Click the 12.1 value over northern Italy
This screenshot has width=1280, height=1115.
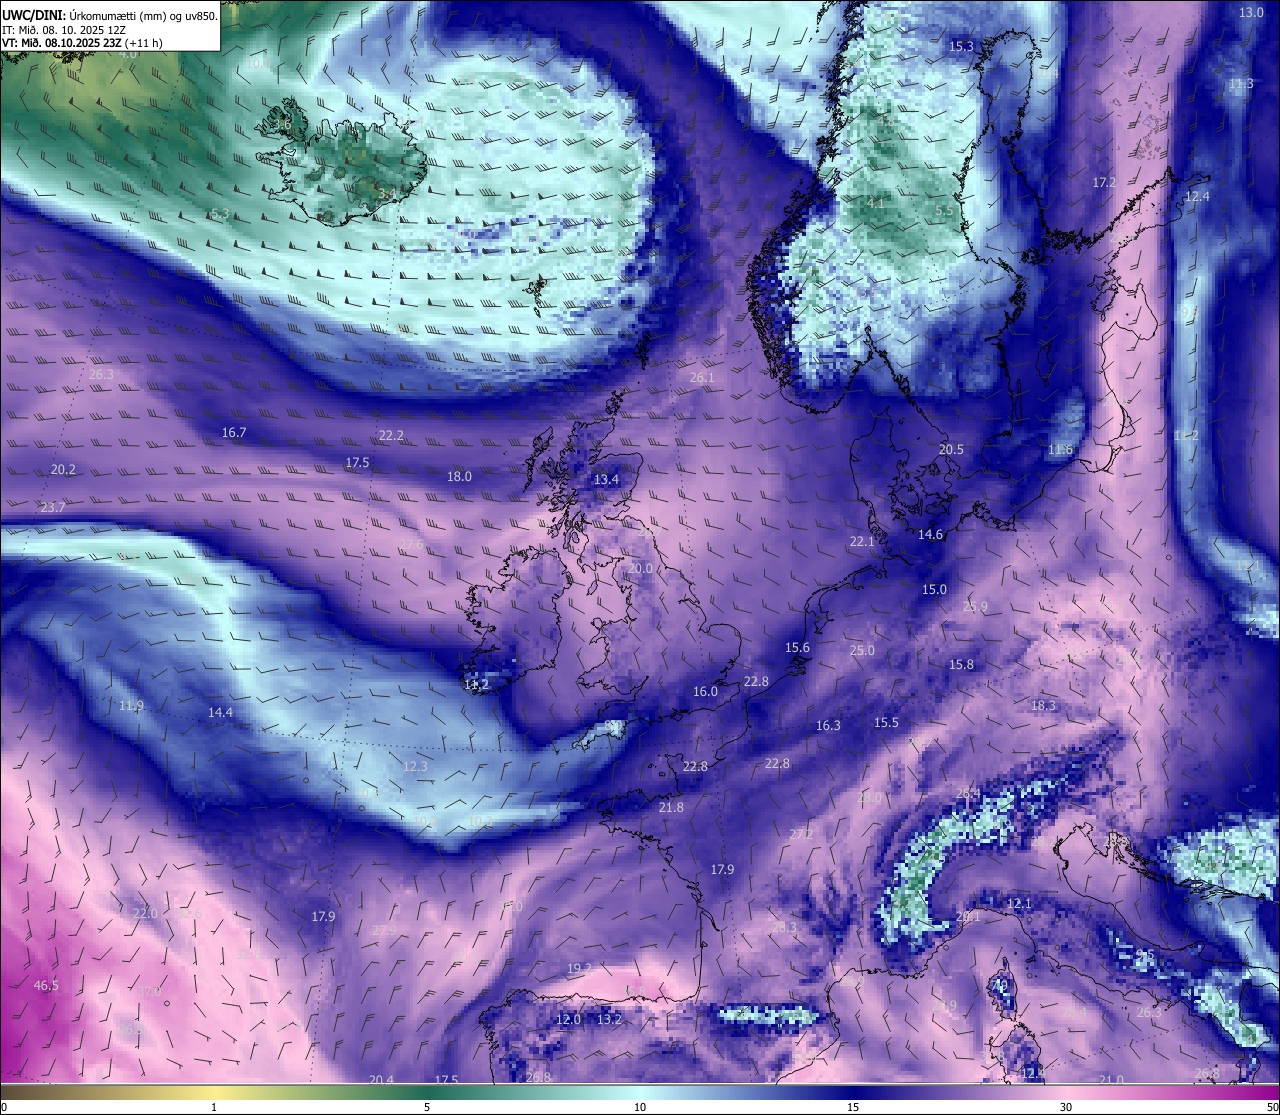click(1019, 904)
